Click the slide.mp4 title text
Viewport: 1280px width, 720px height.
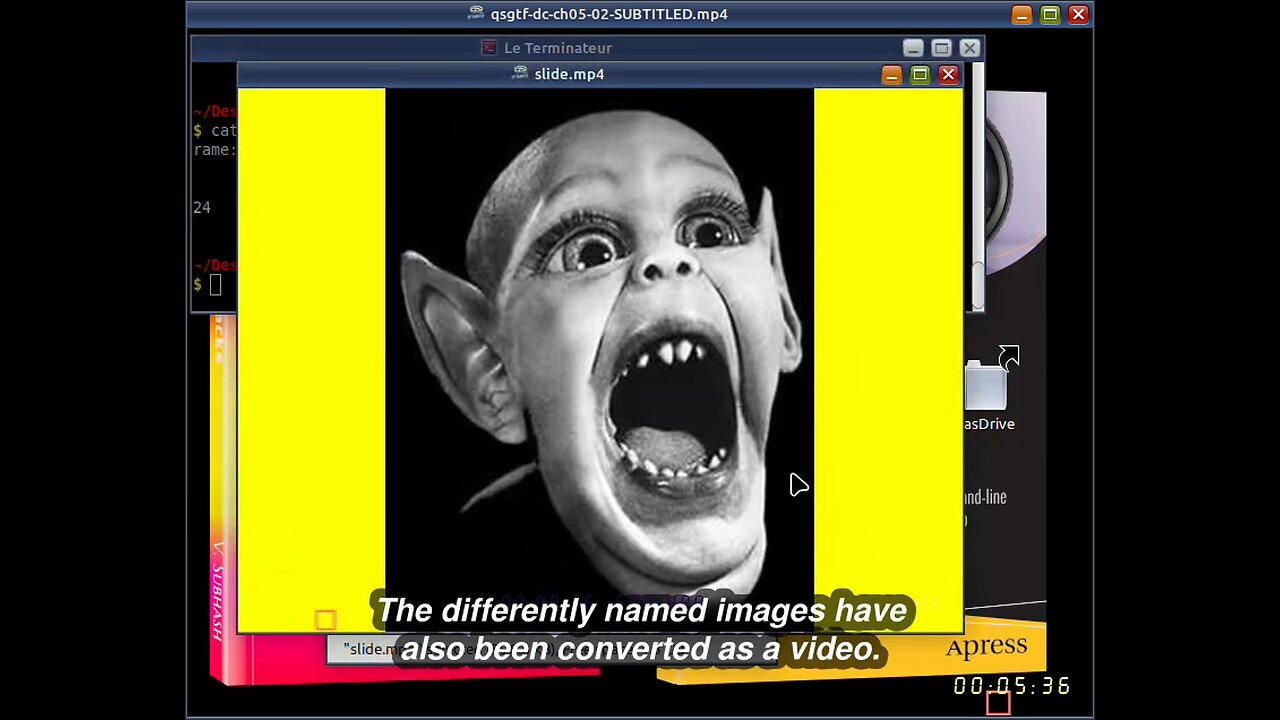[x=569, y=74]
